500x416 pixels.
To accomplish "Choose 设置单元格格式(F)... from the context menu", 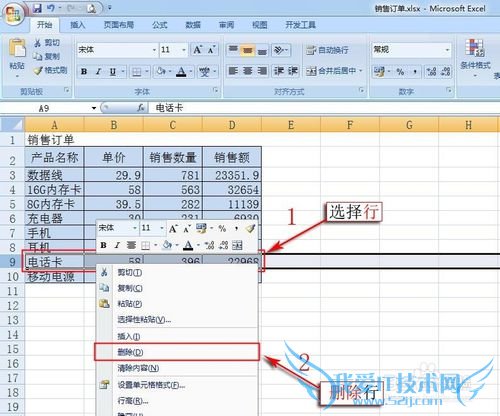I will (177, 385).
